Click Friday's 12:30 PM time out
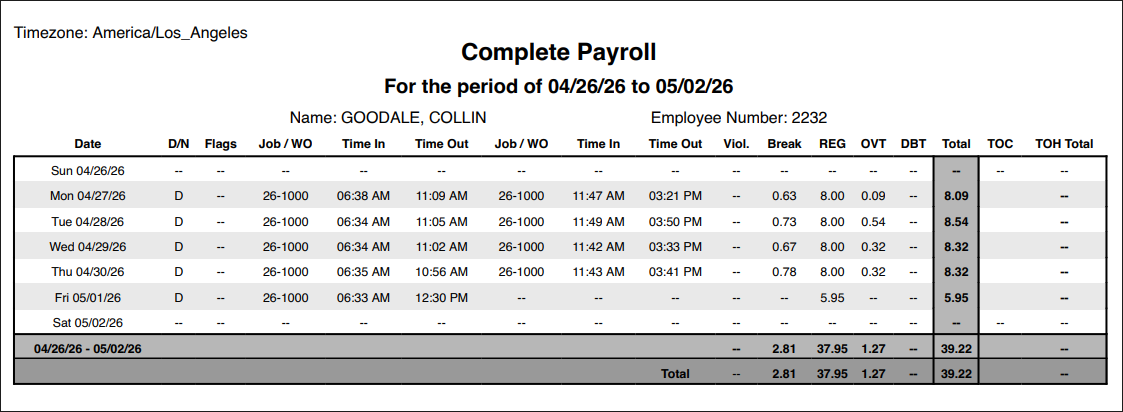Screen dimensions: 1123x412 pyautogui.click(x=441, y=298)
